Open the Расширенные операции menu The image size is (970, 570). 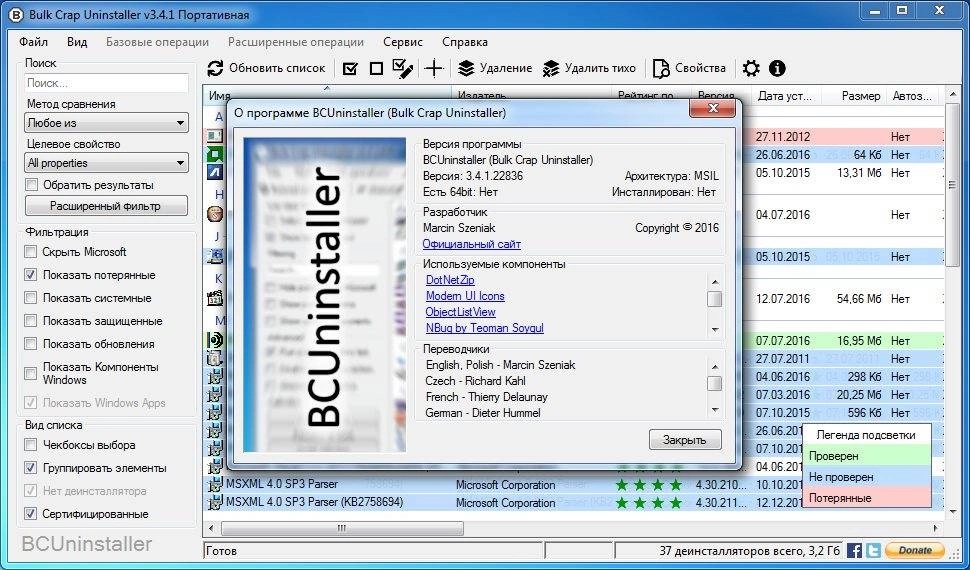pos(296,42)
